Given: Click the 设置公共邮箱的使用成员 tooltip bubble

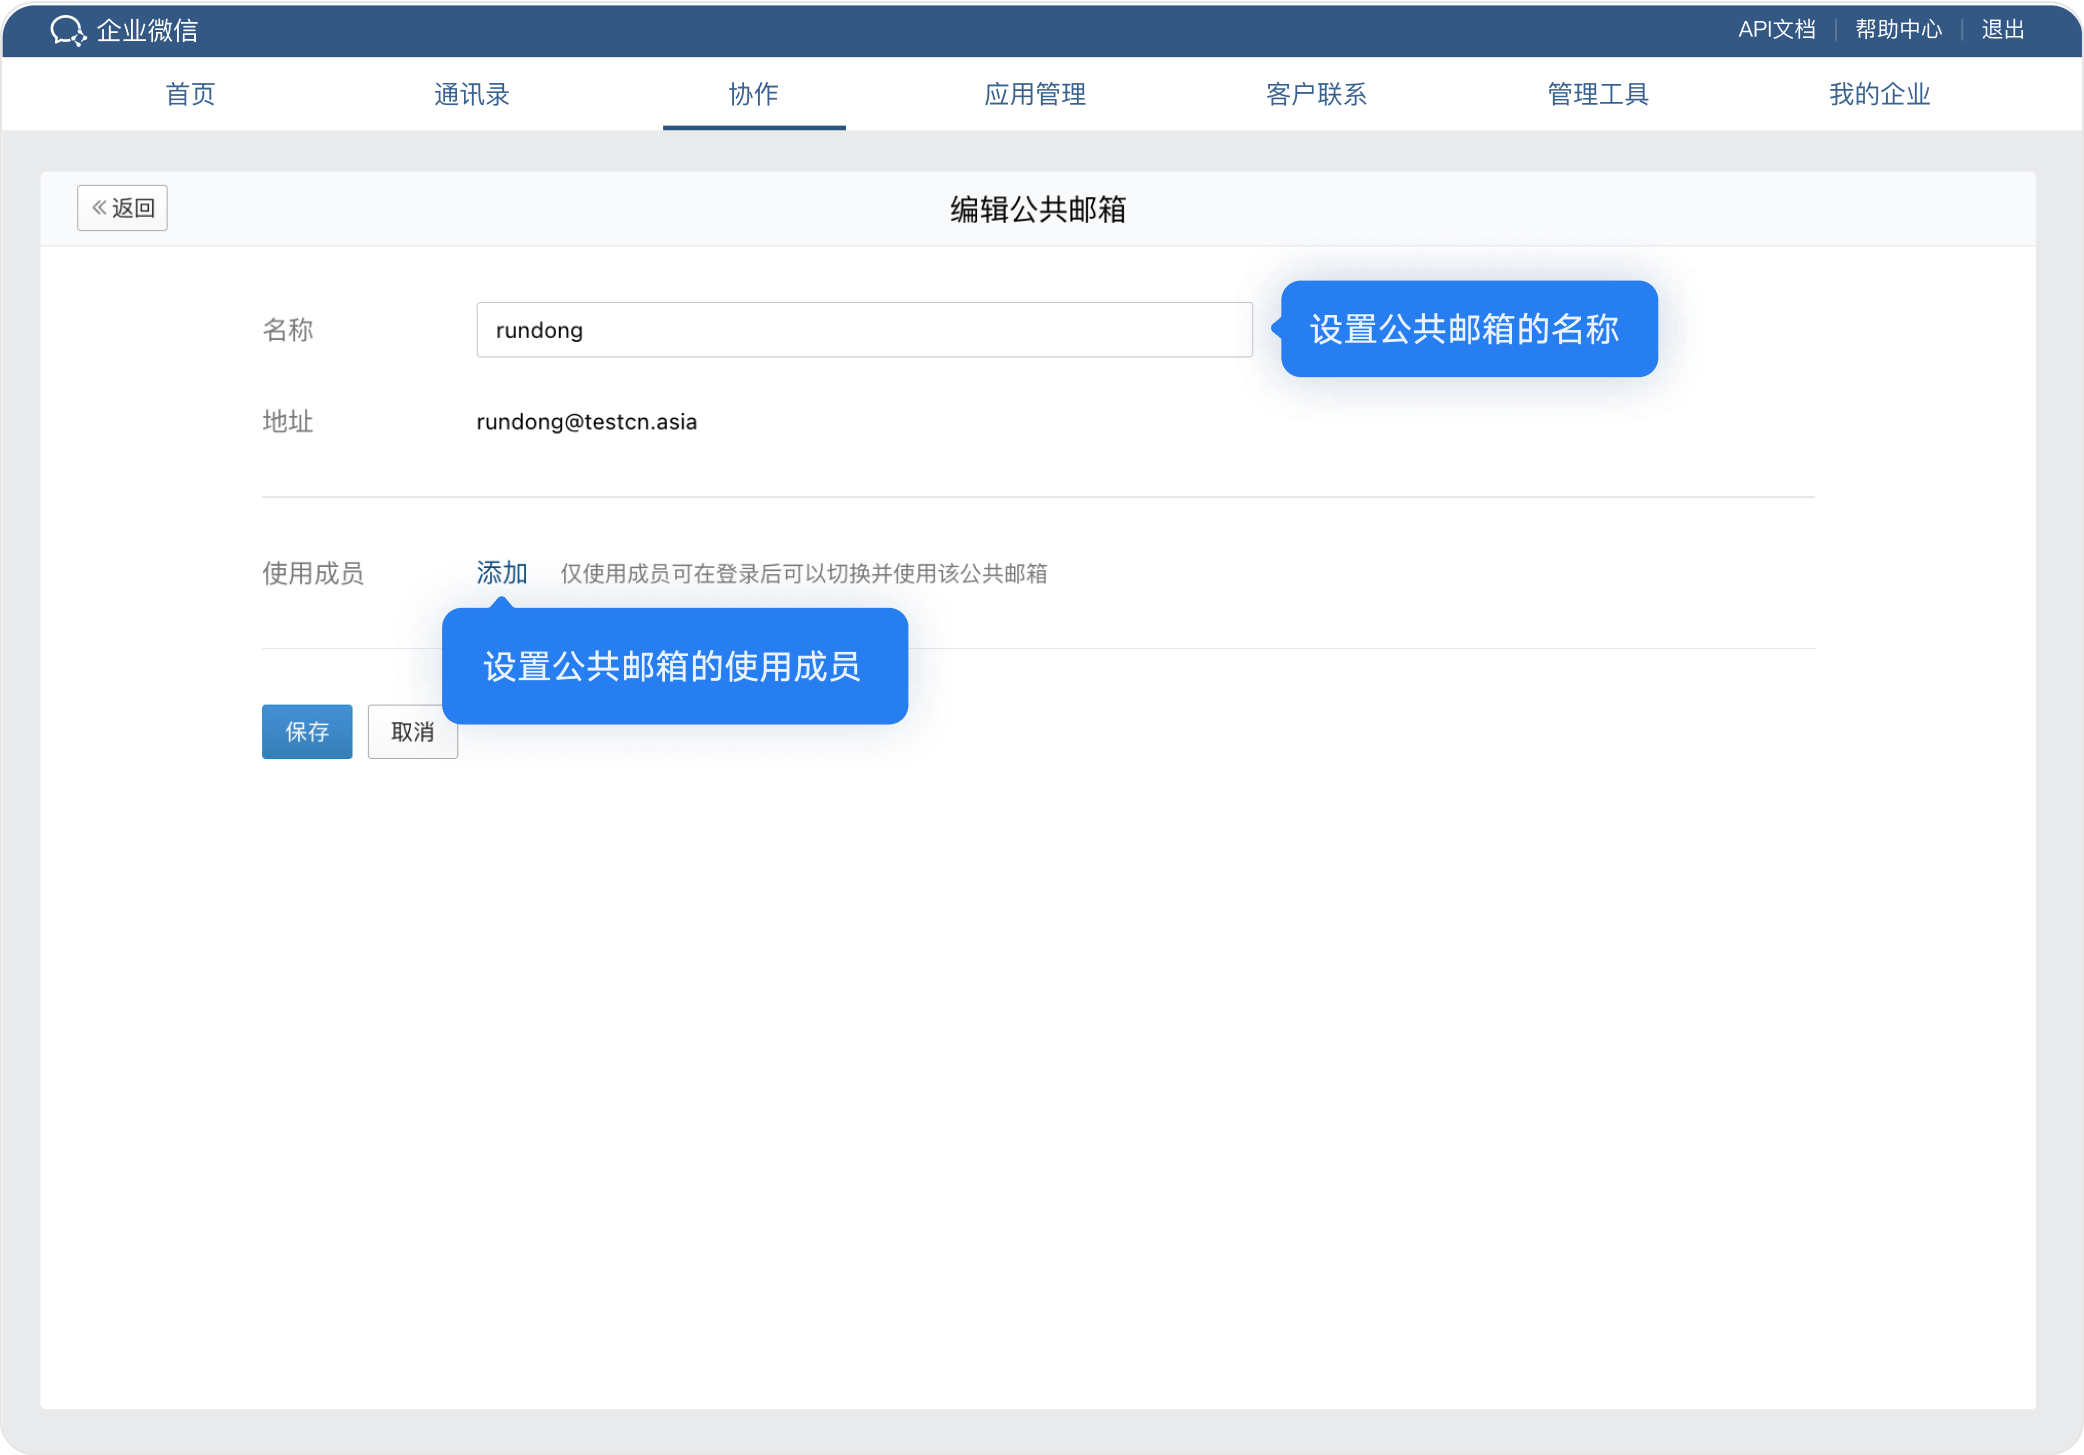Looking at the screenshot, I should pos(674,666).
